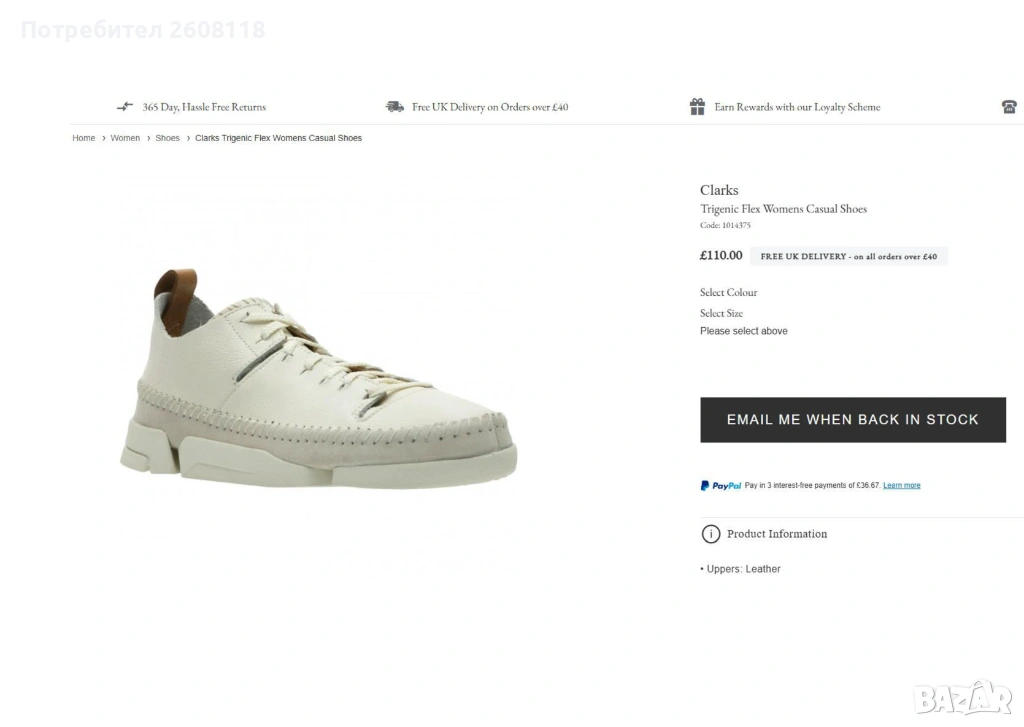The image size is (1024, 727).
Task: Click the PayPal logo
Action: click(x=721, y=486)
